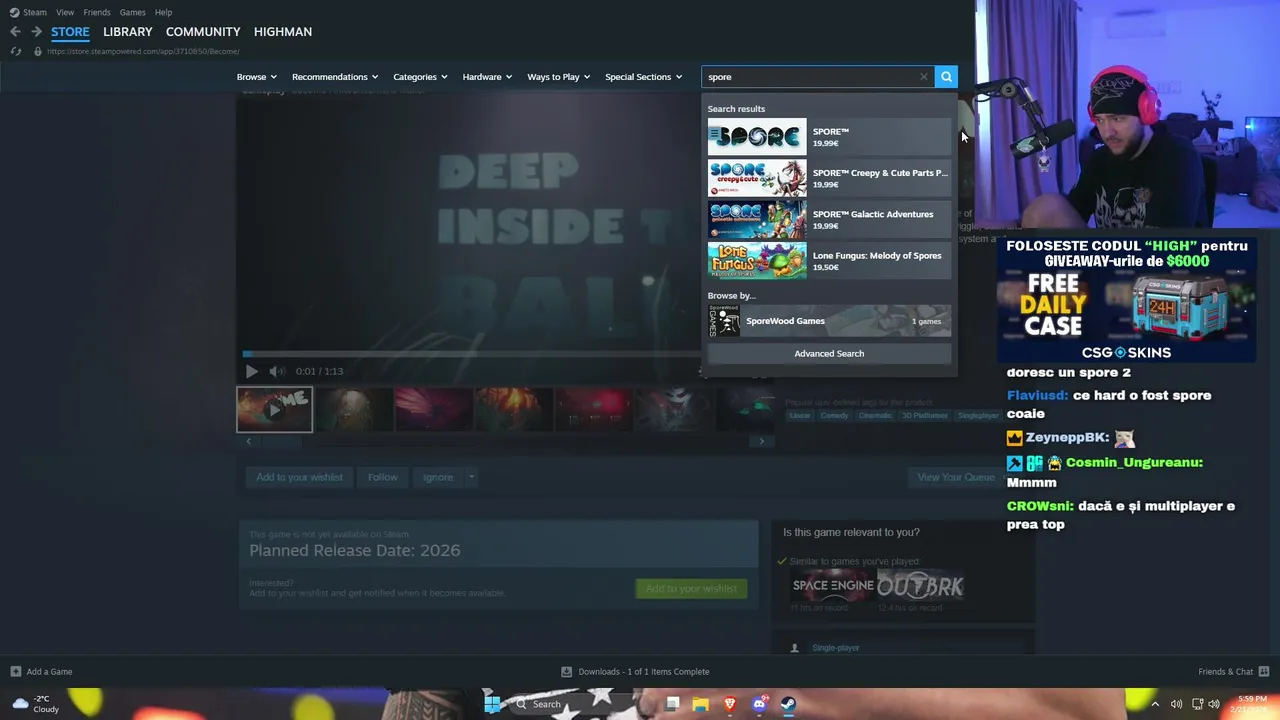
Task: Click Add to your wishlist button
Action: pyautogui.click(x=299, y=477)
